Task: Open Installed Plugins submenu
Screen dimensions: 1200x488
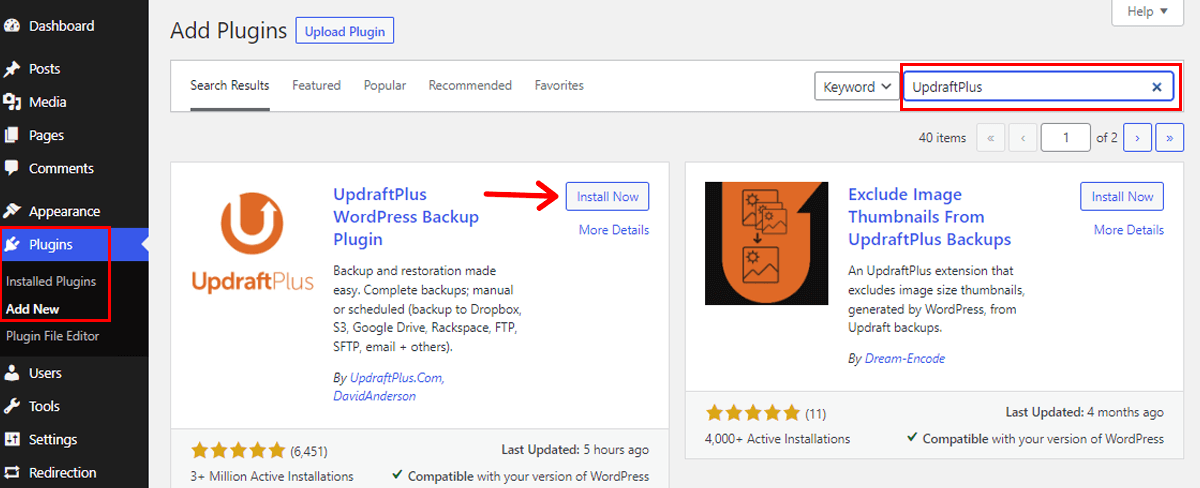Action: click(x=51, y=282)
